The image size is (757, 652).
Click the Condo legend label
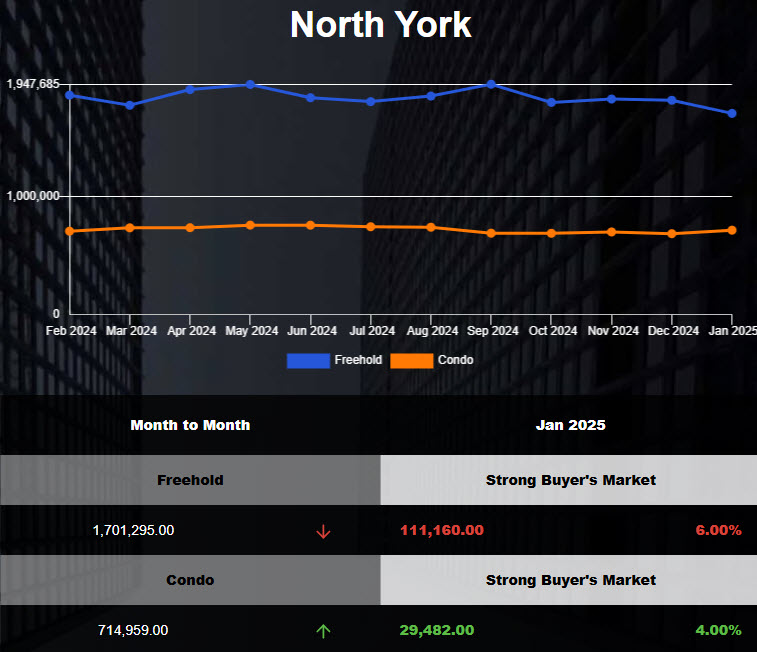(456, 360)
